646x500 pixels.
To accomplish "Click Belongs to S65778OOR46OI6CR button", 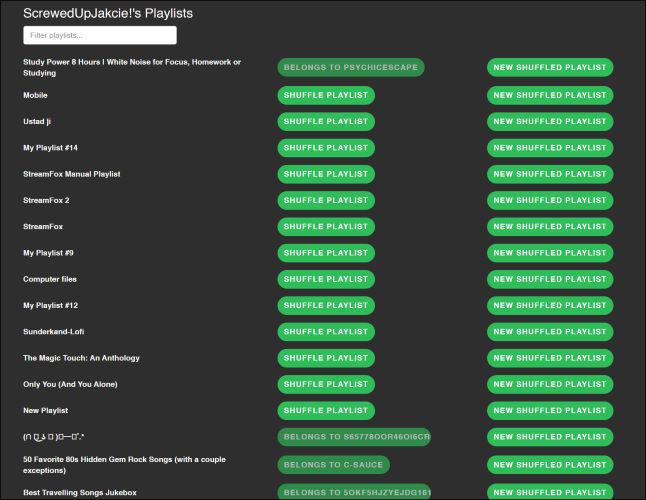I will (354, 437).
